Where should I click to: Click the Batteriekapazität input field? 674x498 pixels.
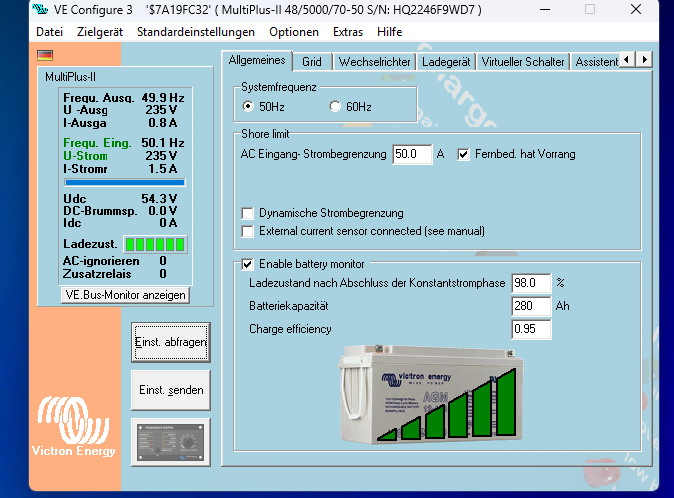pyautogui.click(x=531, y=306)
